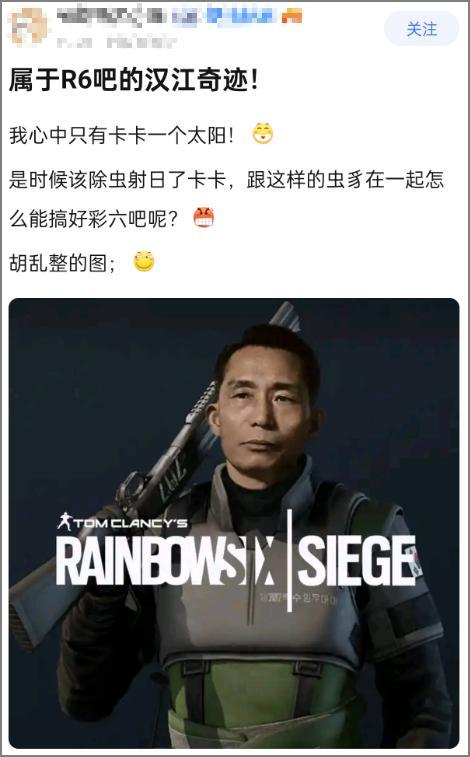Click the text 胡乱整的图;
470x757 pixels.
coord(62,263)
